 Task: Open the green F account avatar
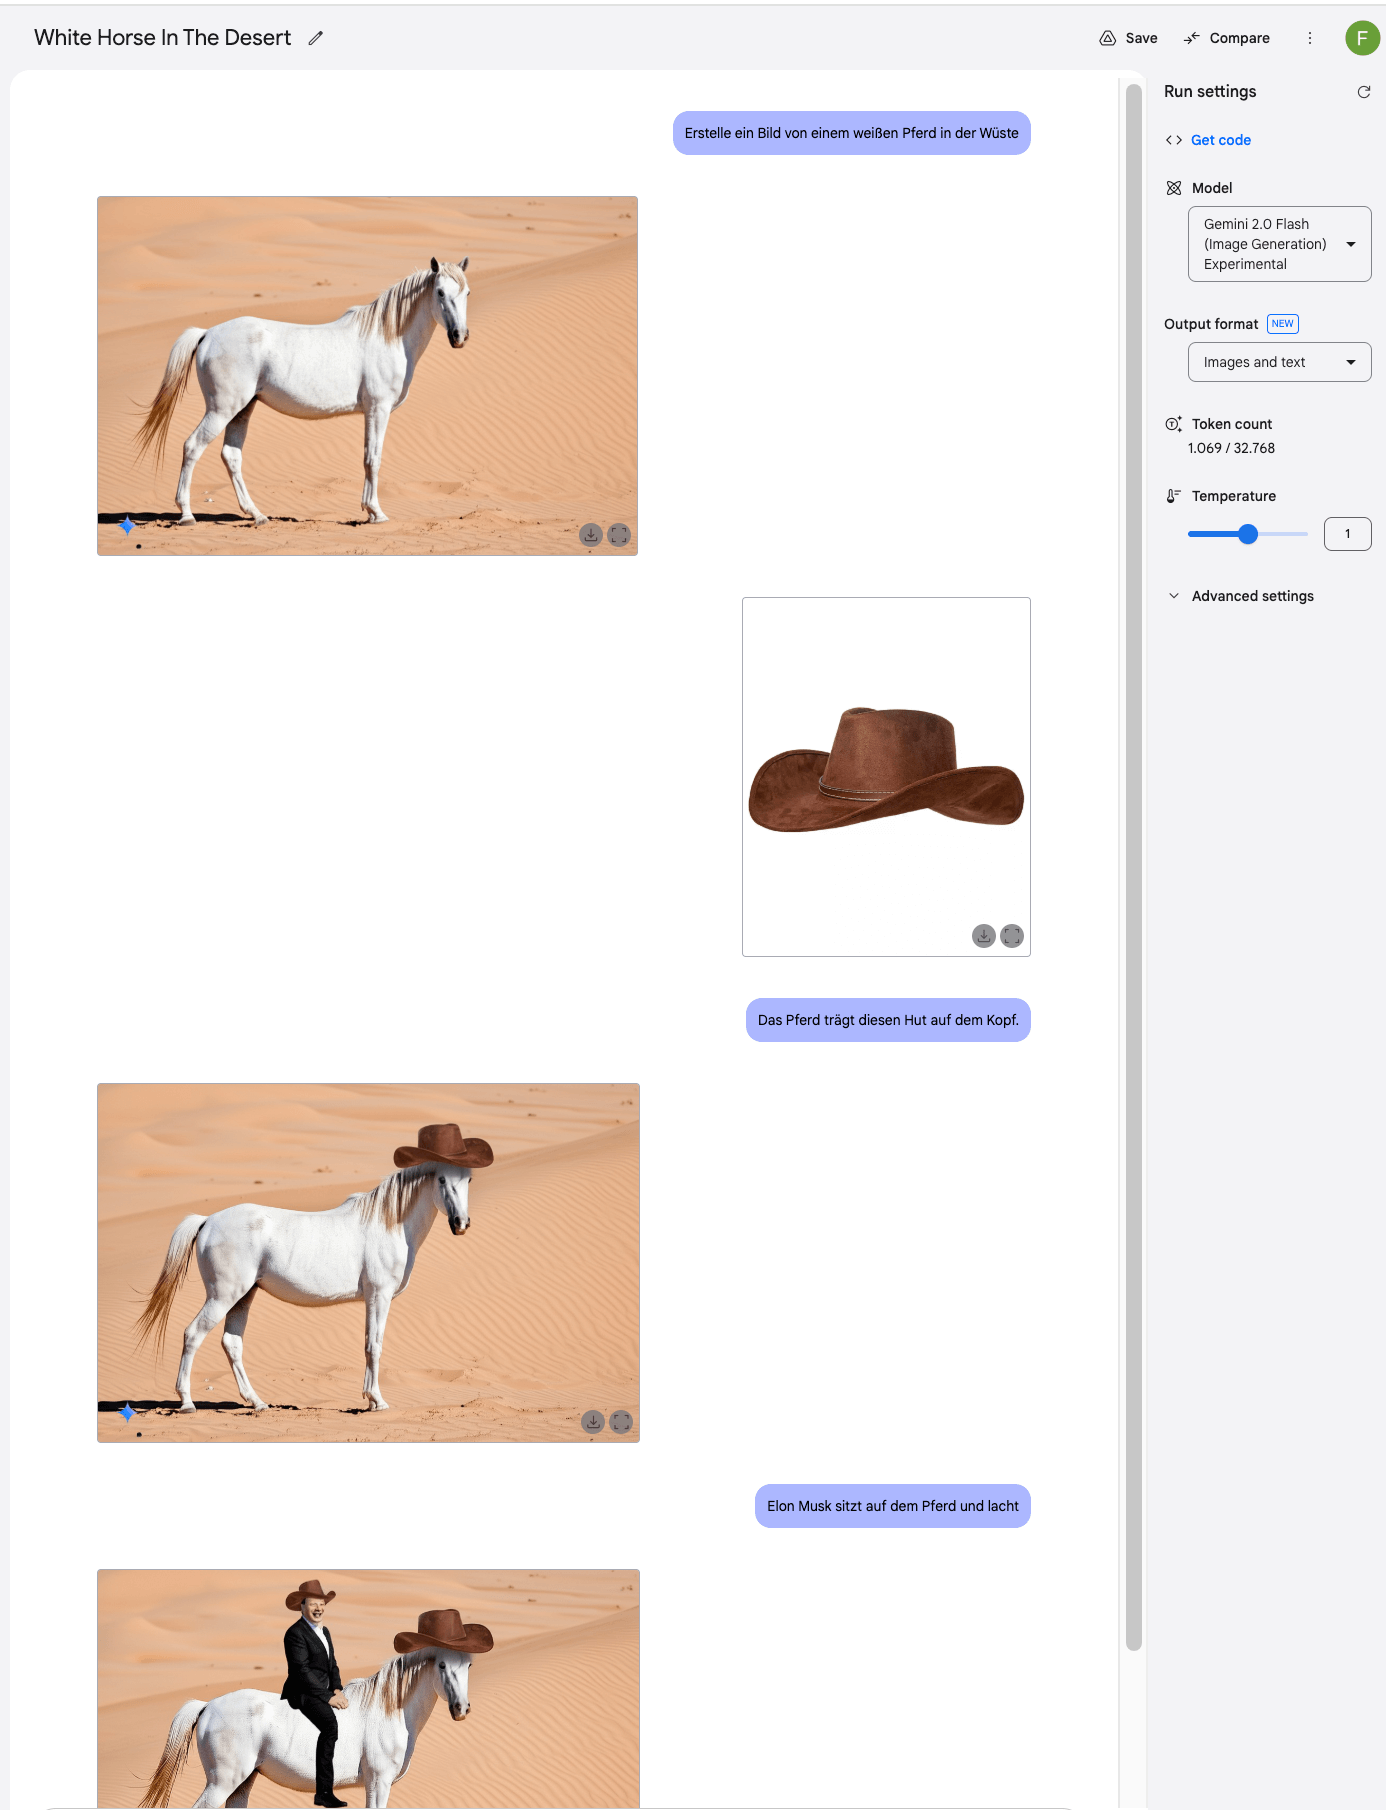pos(1362,38)
